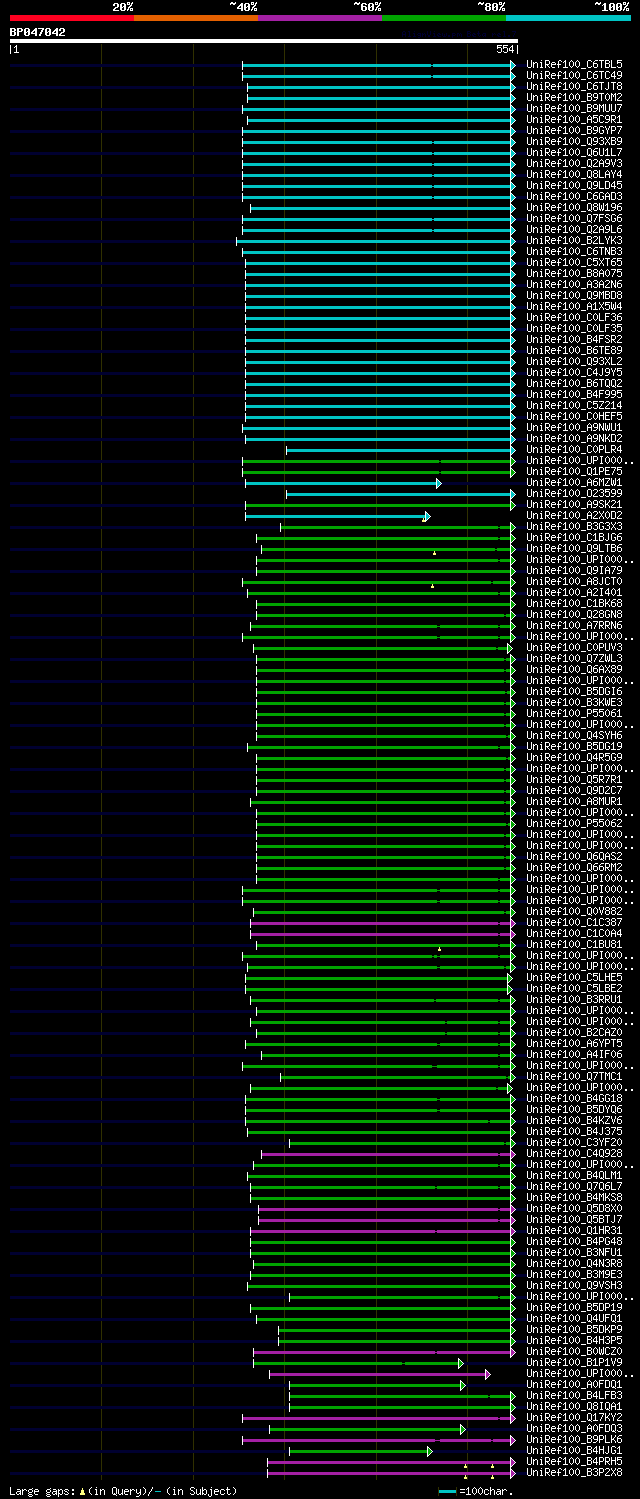Screen dimensions: 640x1499
Task: Open the UniRef100_B3RRU1 entry
Action: (574, 999)
